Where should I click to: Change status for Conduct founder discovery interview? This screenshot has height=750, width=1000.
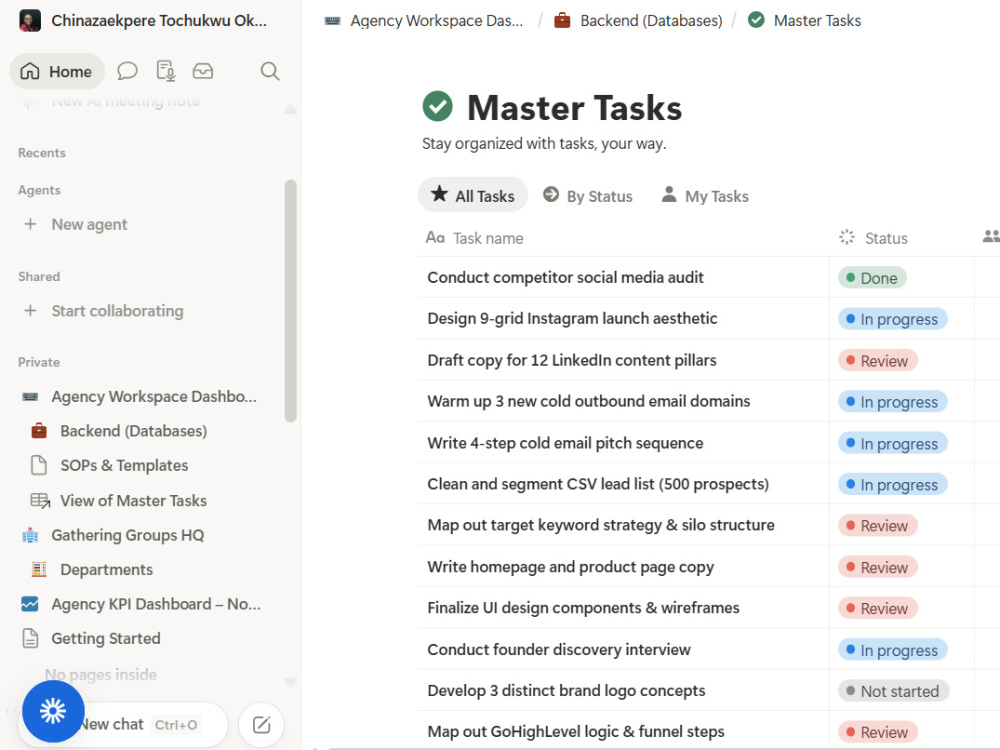[892, 650]
